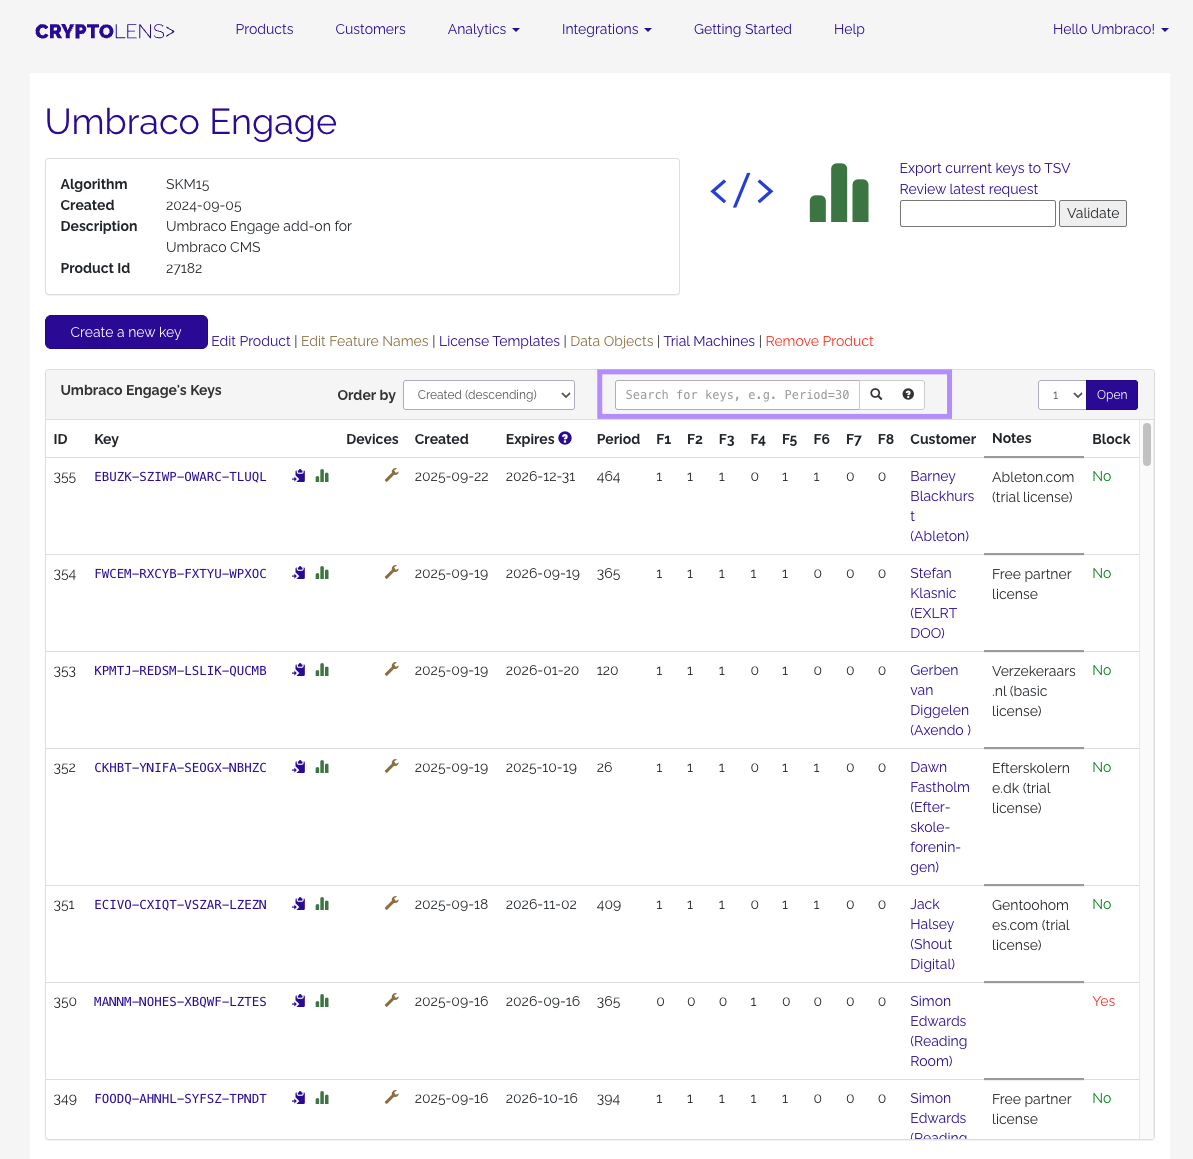The image size is (1193, 1159).
Task: Open the Integrations menu
Action: click(x=606, y=29)
